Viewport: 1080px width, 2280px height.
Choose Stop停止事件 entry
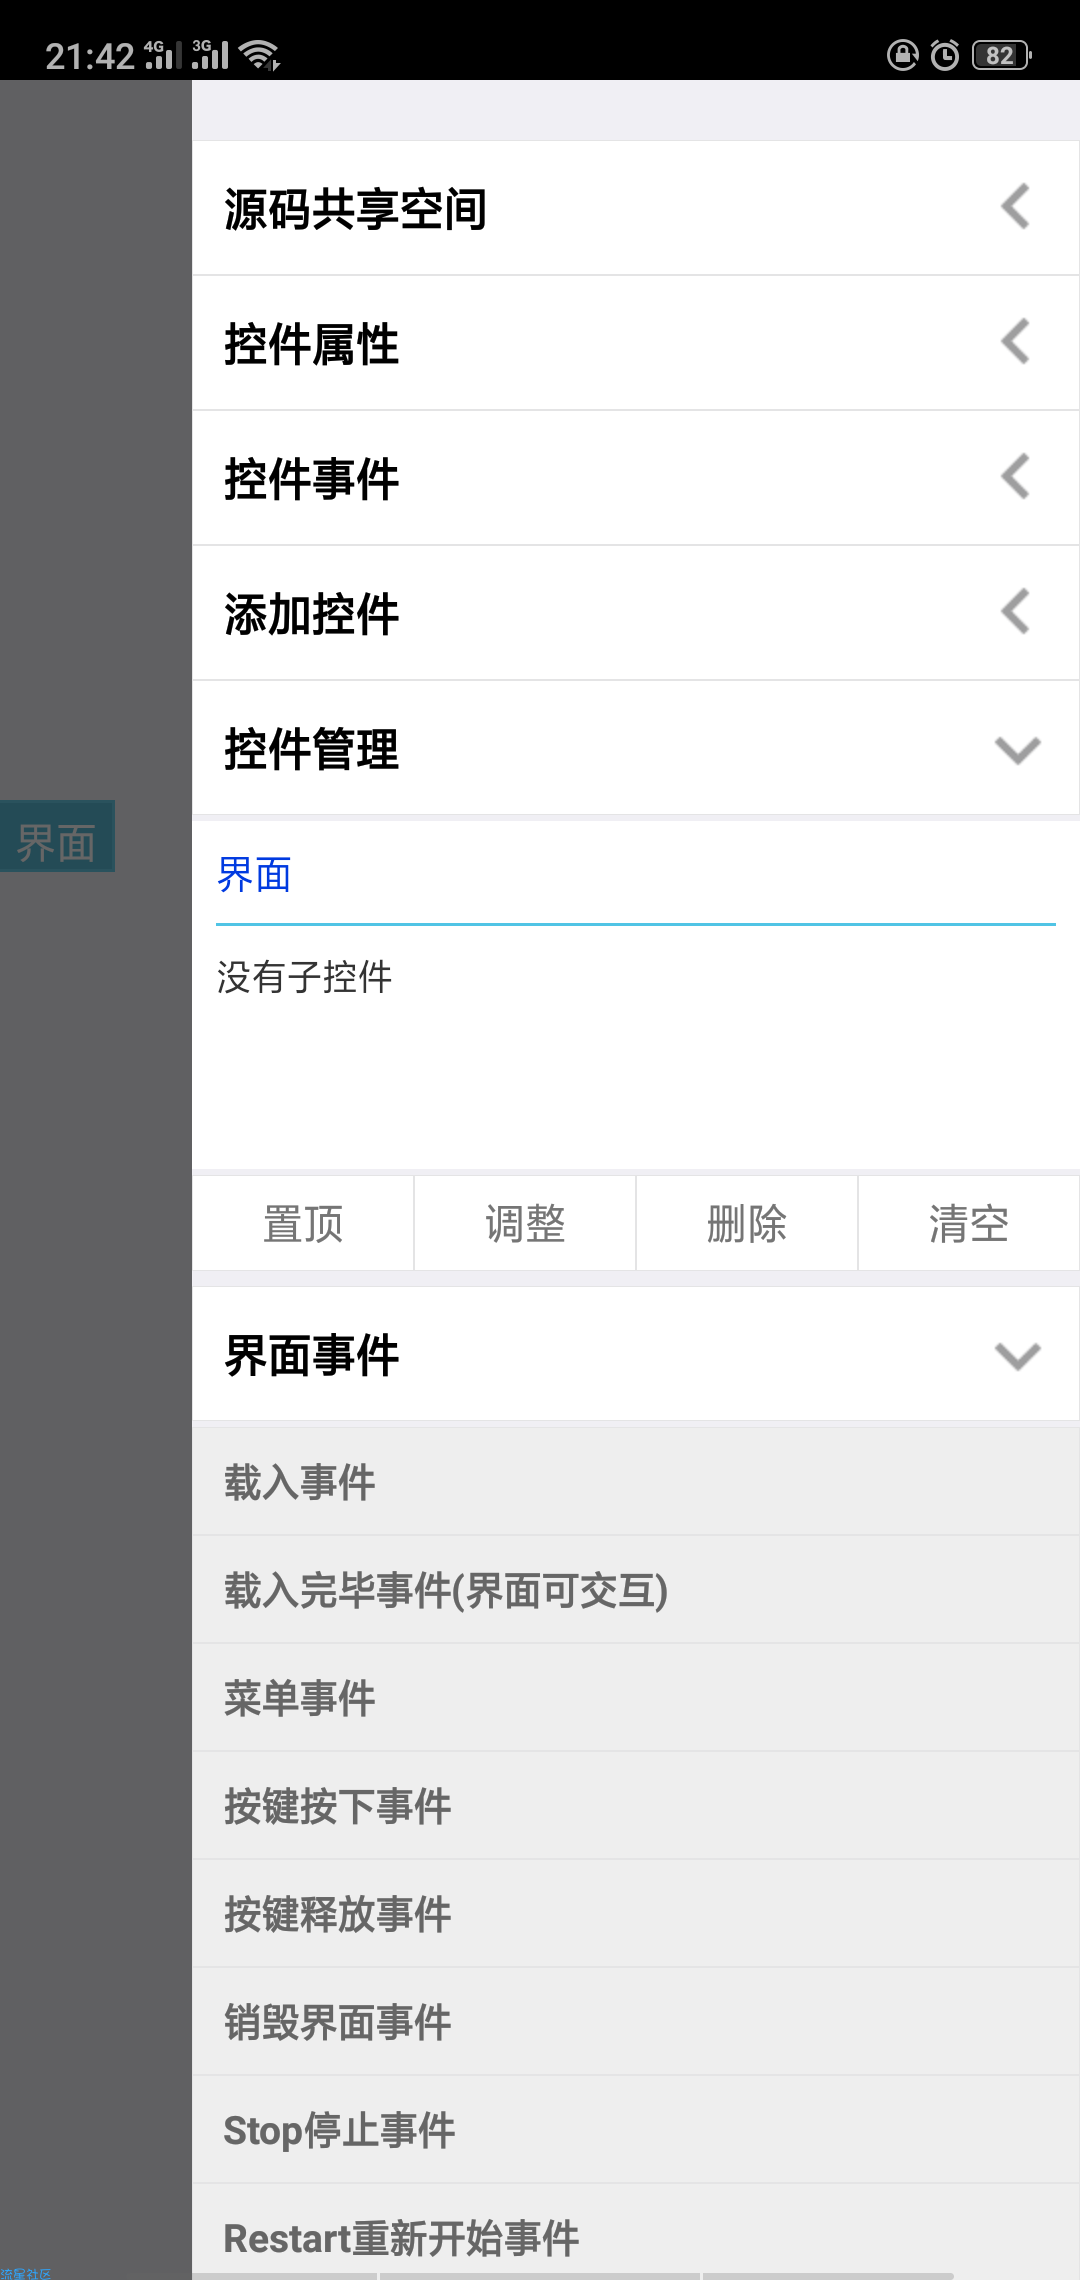[636, 2130]
